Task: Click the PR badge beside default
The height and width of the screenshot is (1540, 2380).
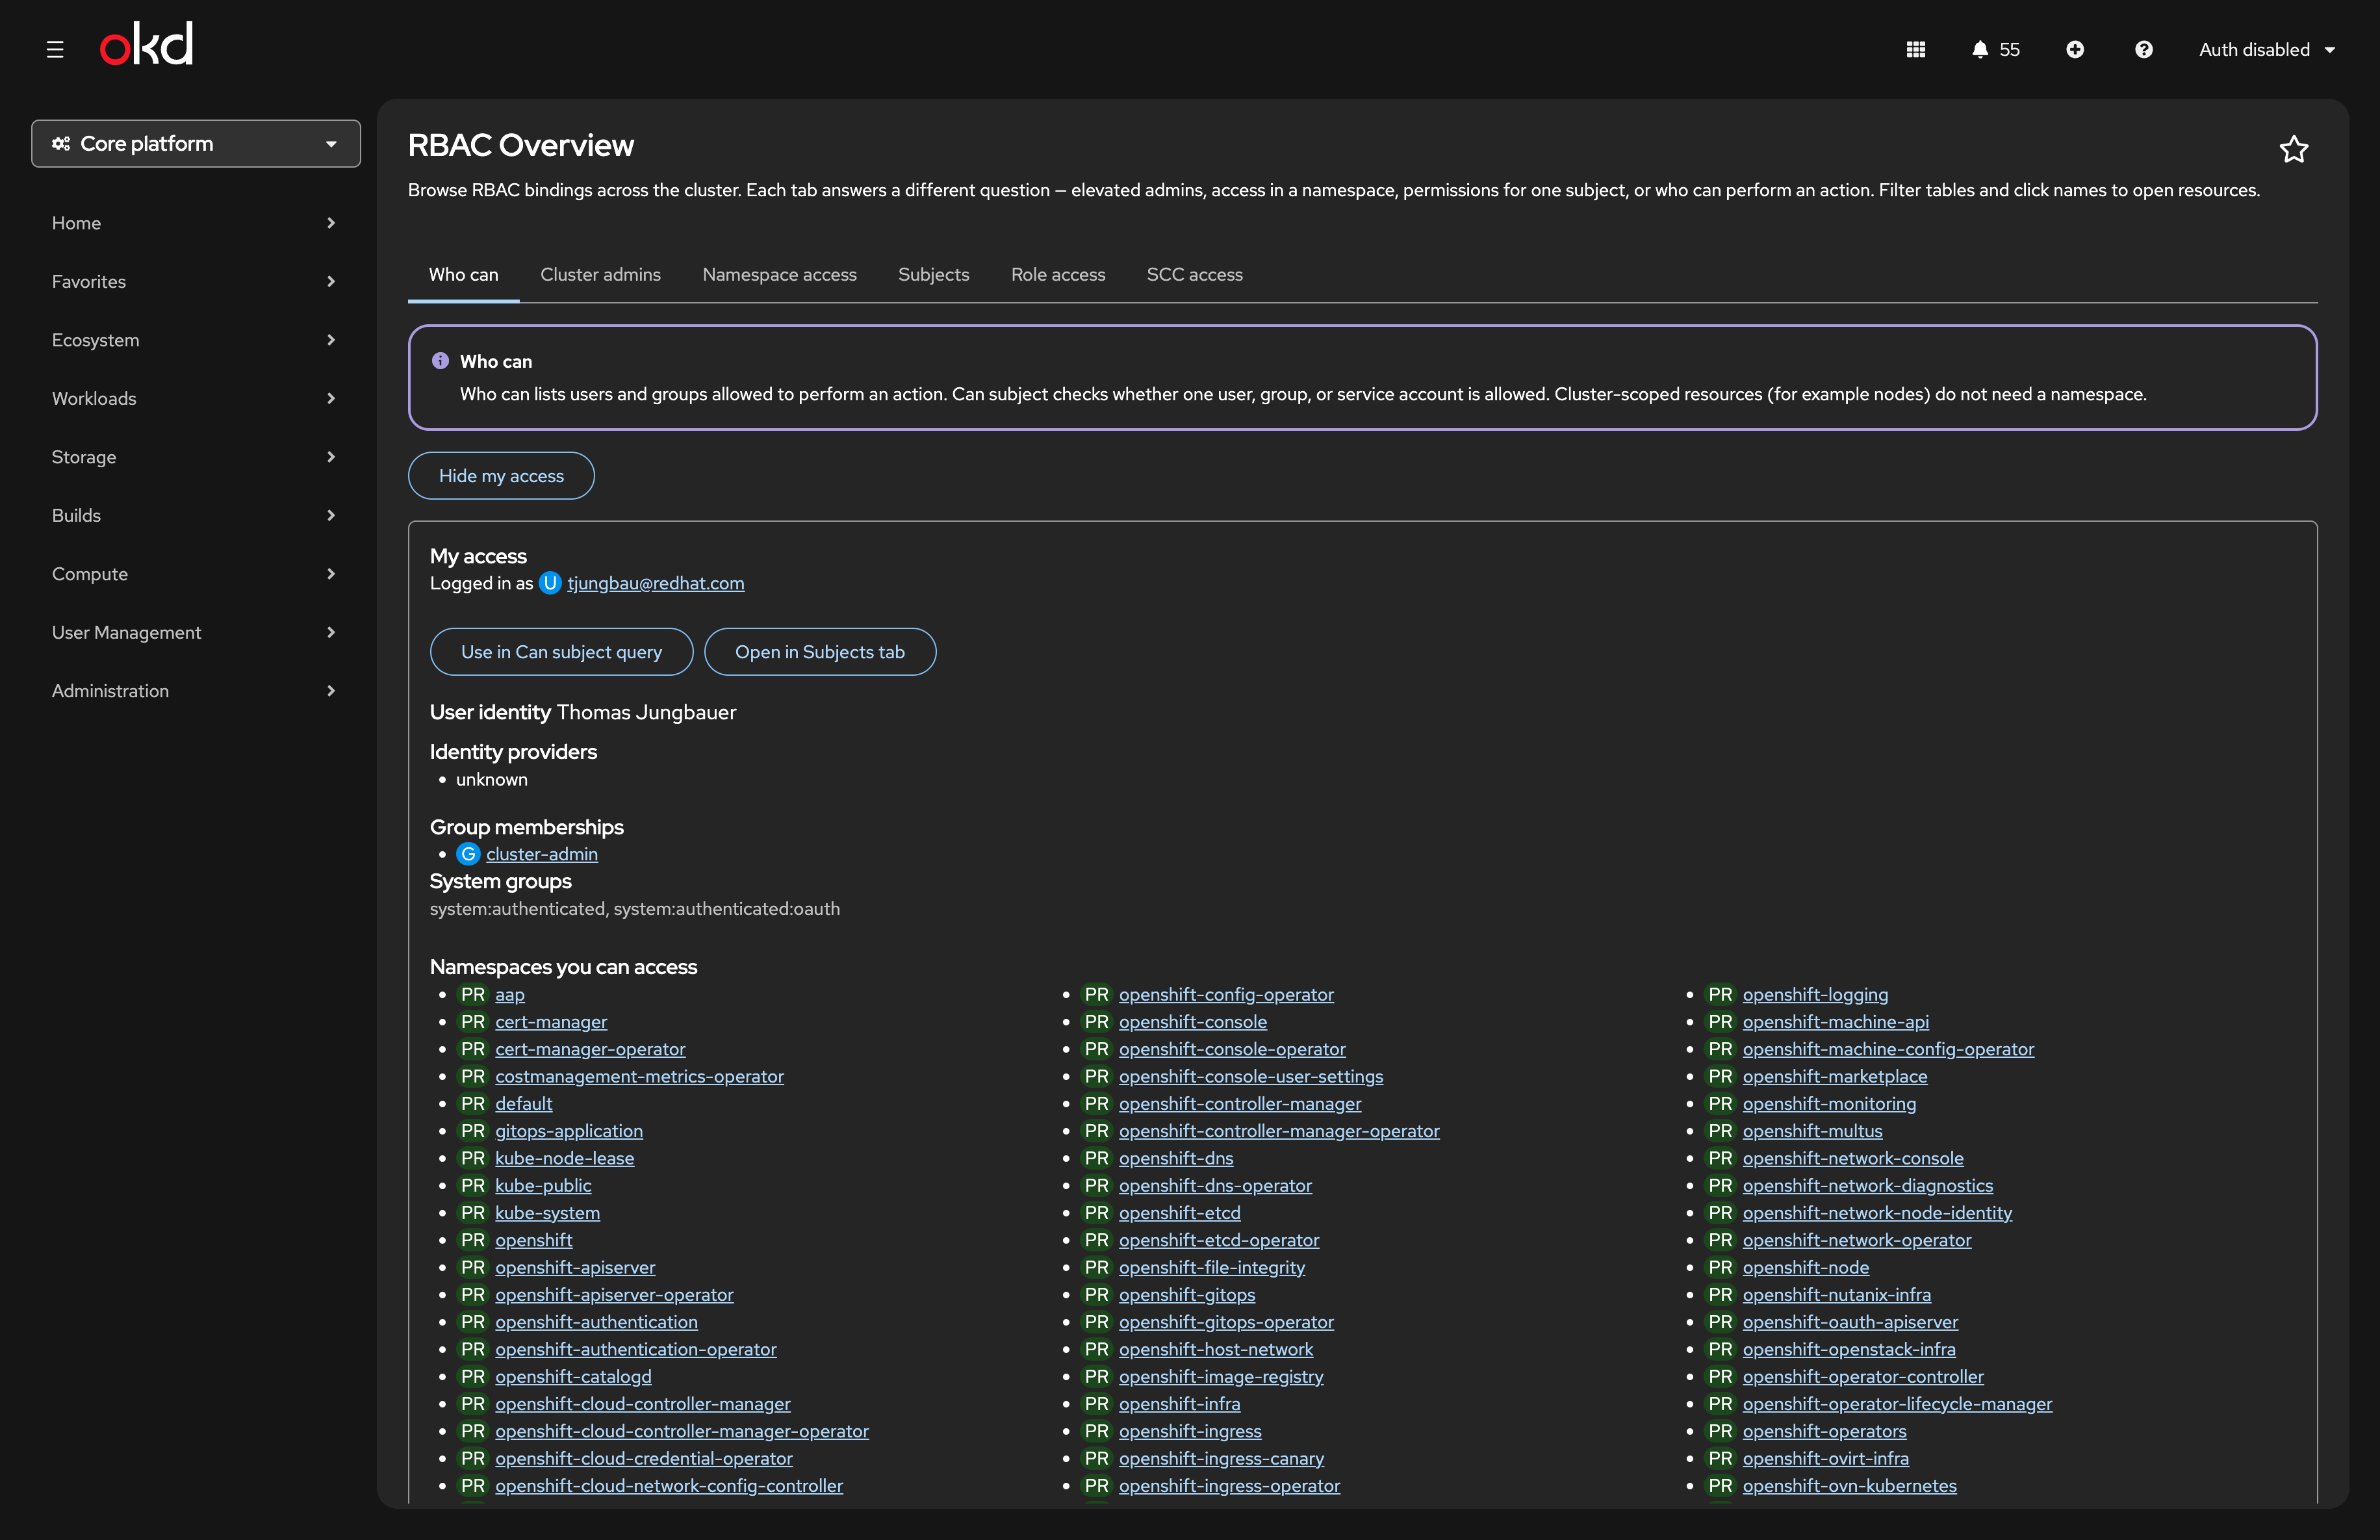Action: [x=472, y=1104]
